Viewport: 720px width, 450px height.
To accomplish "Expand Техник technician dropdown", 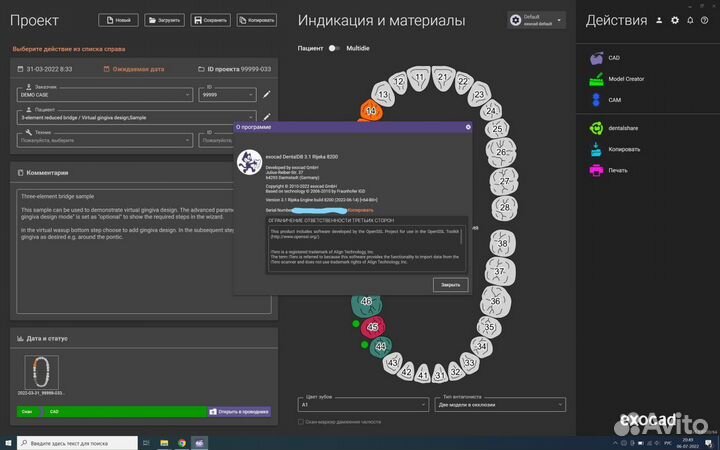I will (x=105, y=140).
